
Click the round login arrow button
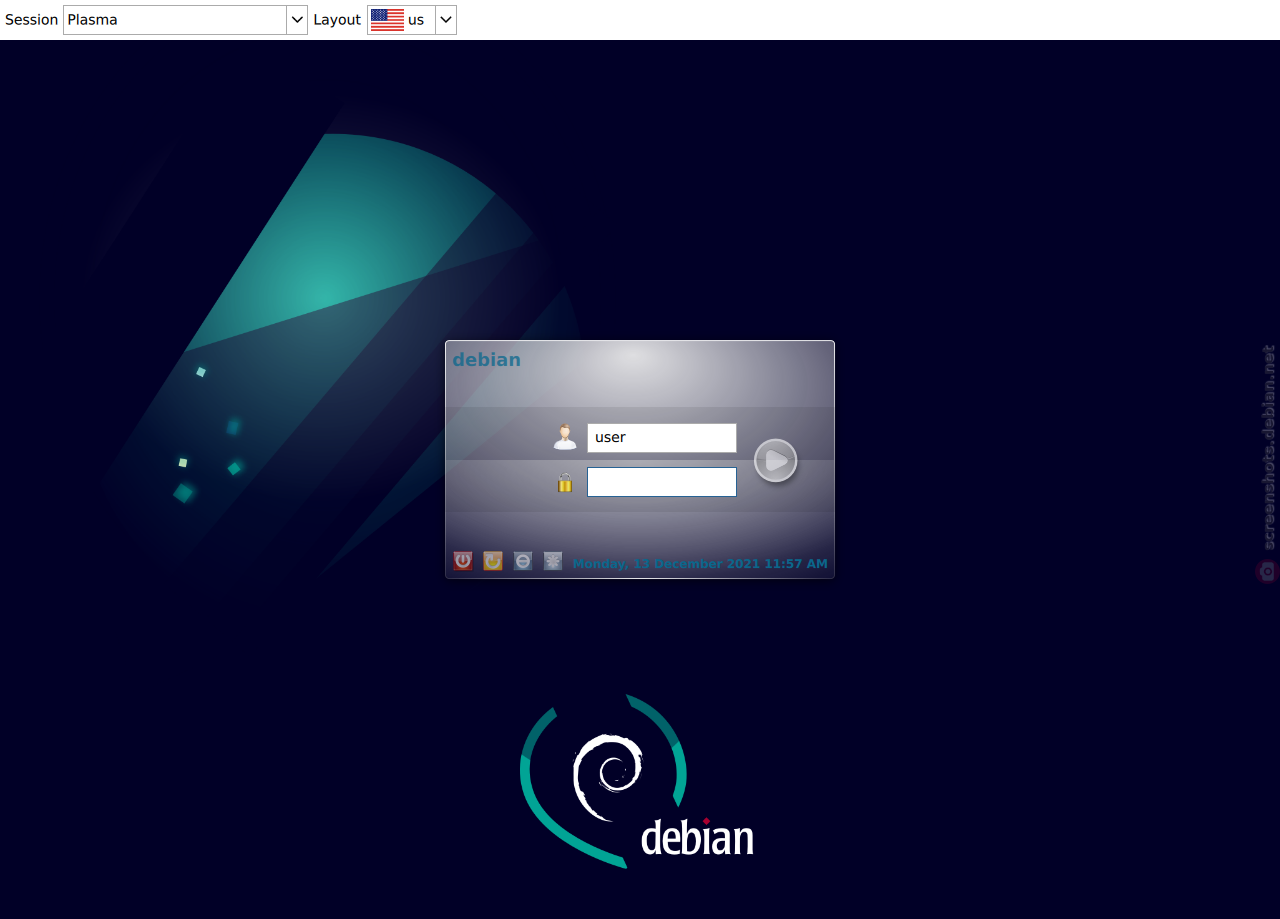click(775, 461)
